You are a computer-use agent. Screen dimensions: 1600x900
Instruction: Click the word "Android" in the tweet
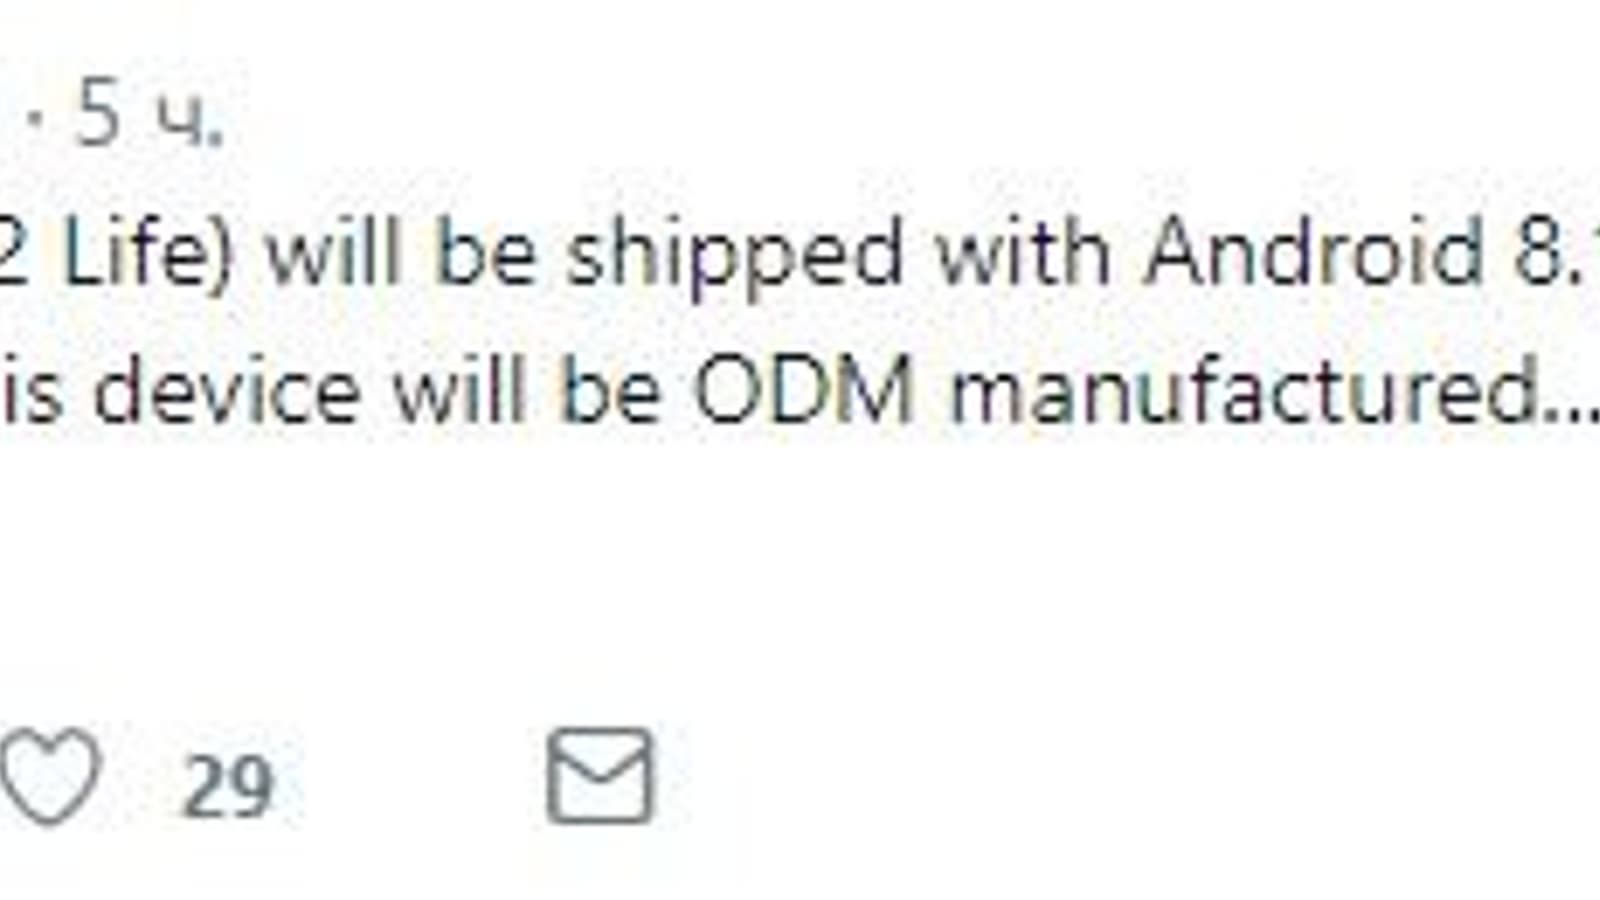point(1312,252)
